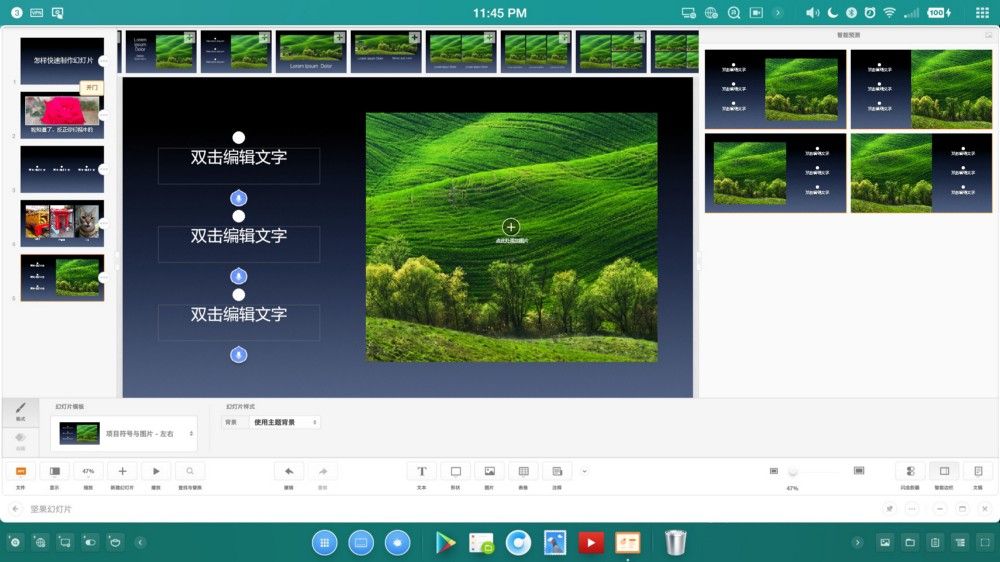Select the first slide thumbnail in sidebar
1000x562 pixels.
(62, 61)
